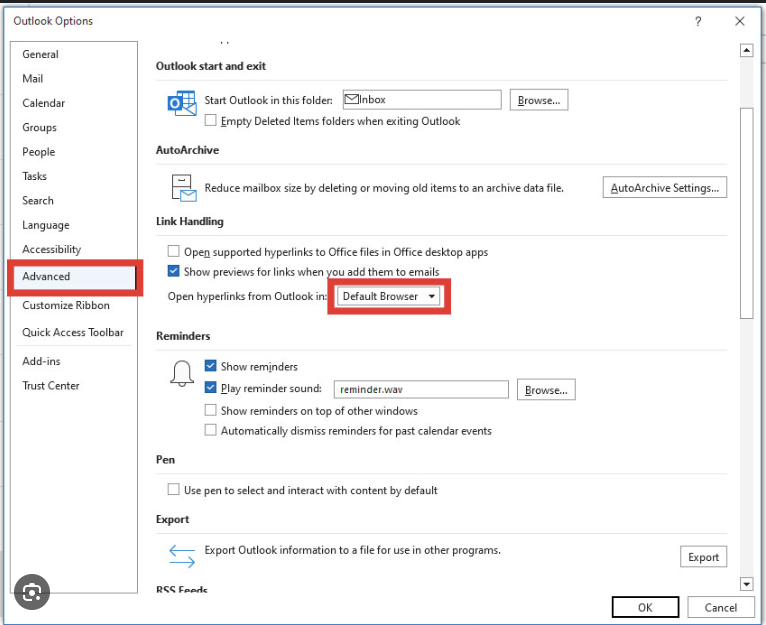766x625 pixels.
Task: Open the Search options category
Action: pos(38,200)
